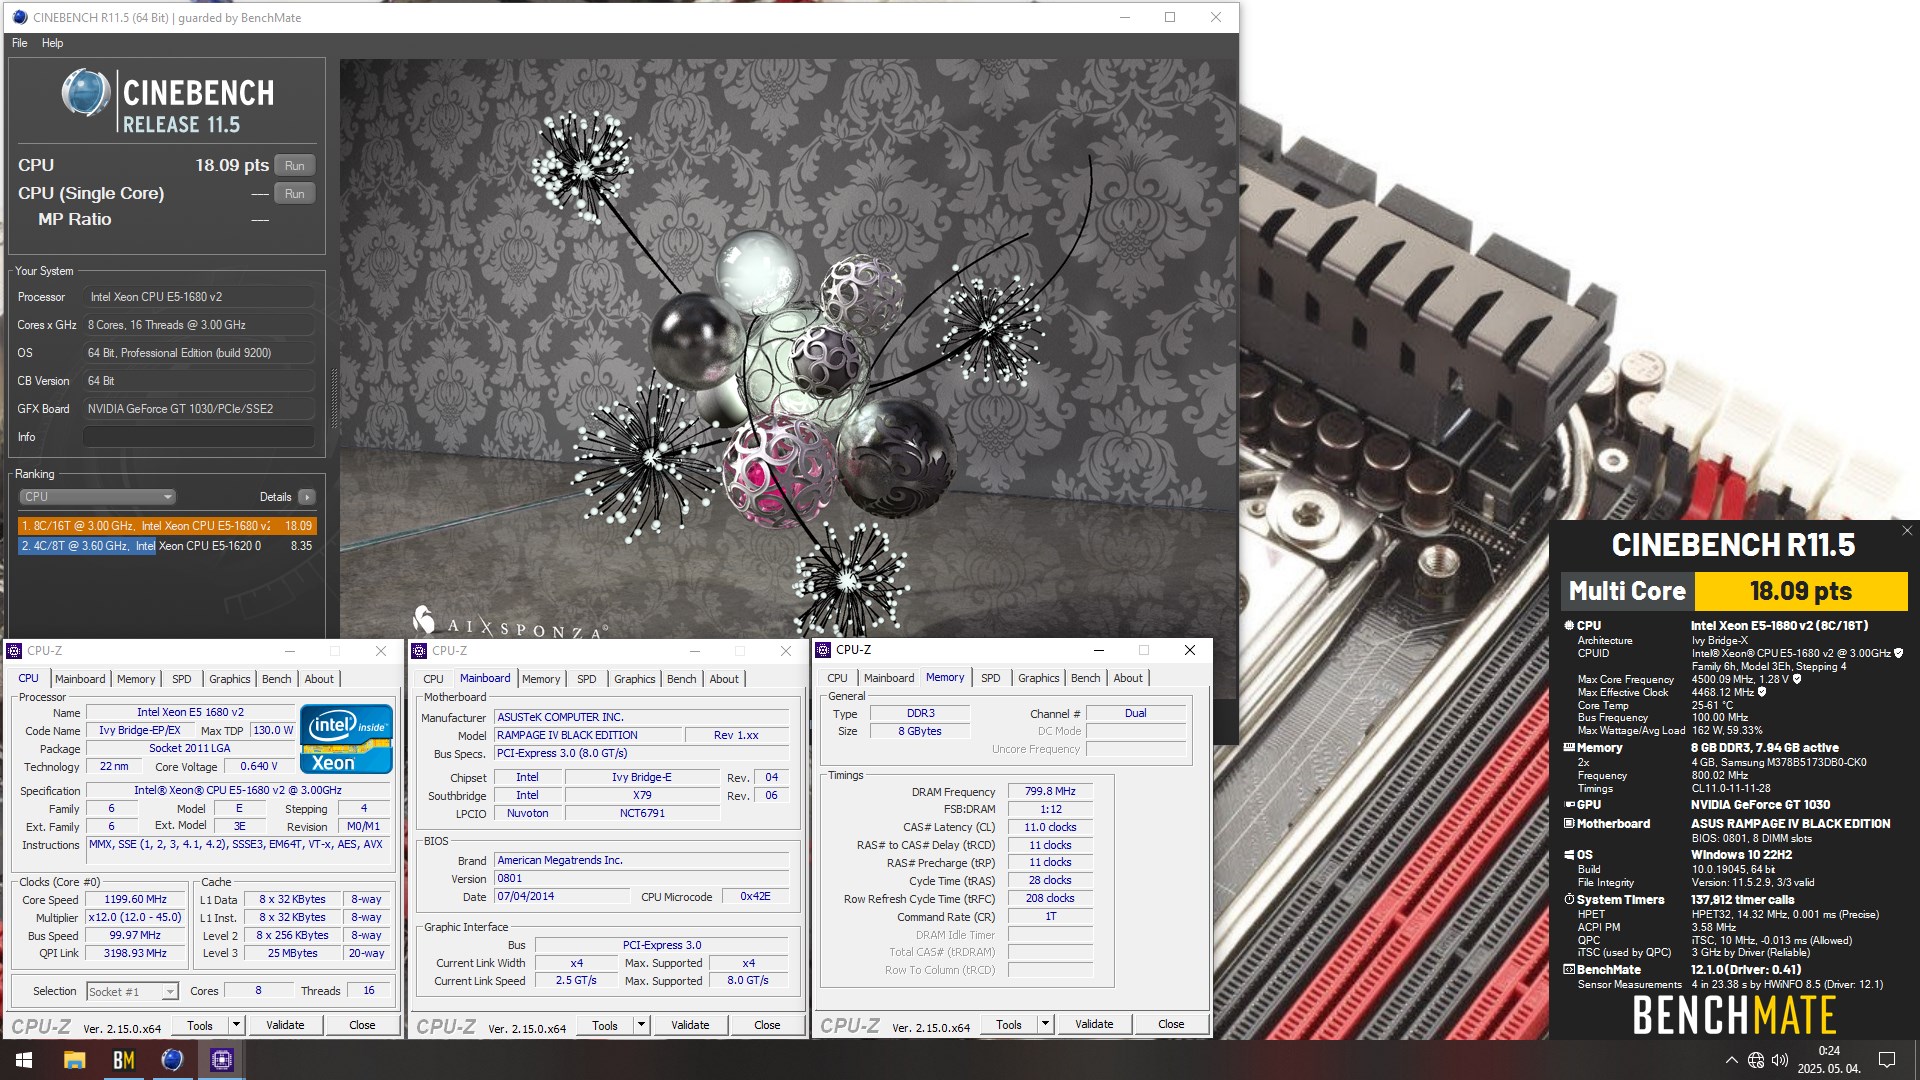Click the Intel Xeon inside logo badge
The height and width of the screenshot is (1080, 1920).
[346, 739]
